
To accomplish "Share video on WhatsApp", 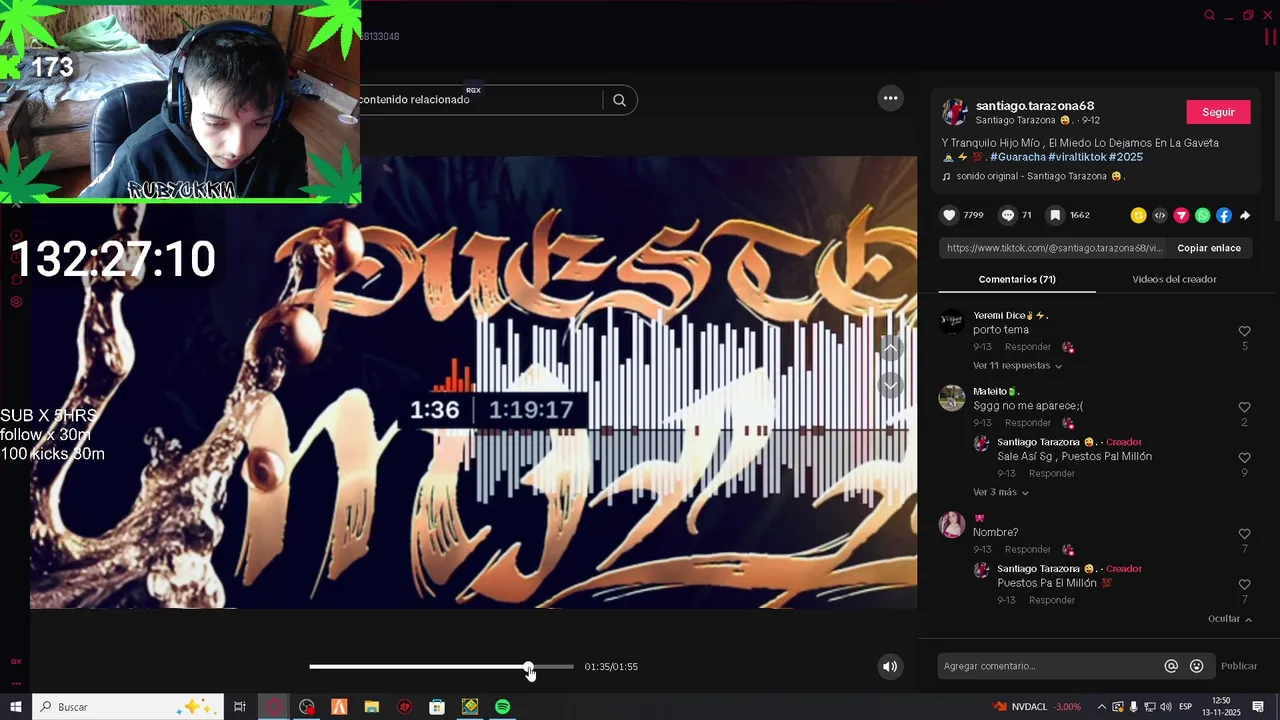I will tap(1202, 215).
